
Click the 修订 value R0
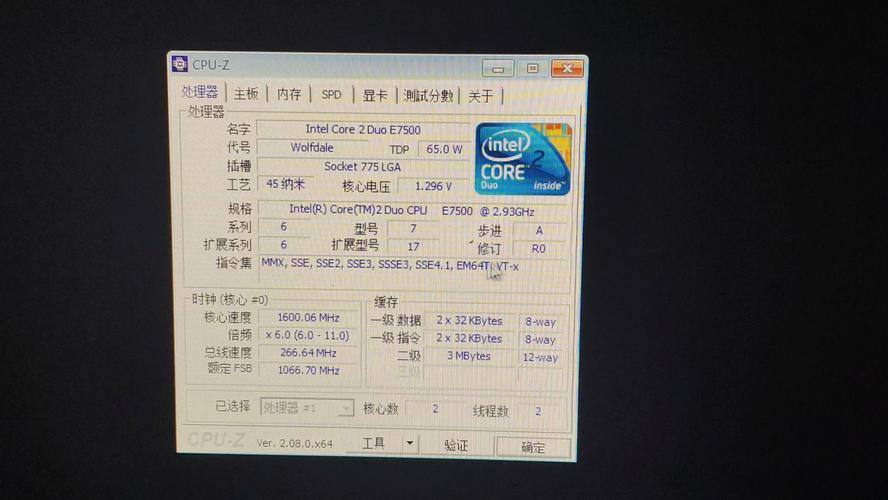(539, 249)
